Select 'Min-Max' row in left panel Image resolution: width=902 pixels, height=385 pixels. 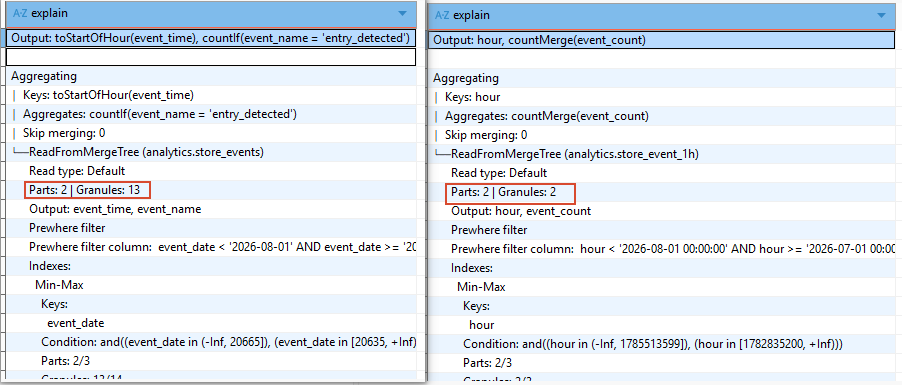(x=211, y=285)
